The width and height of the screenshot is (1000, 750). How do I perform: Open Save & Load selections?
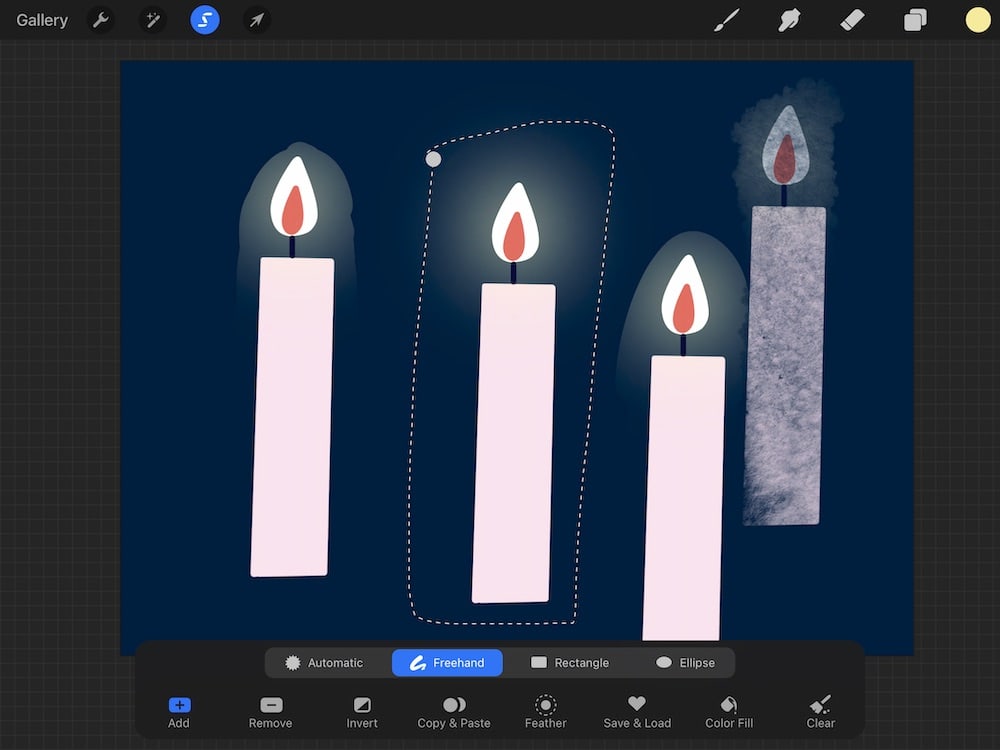tap(637, 712)
